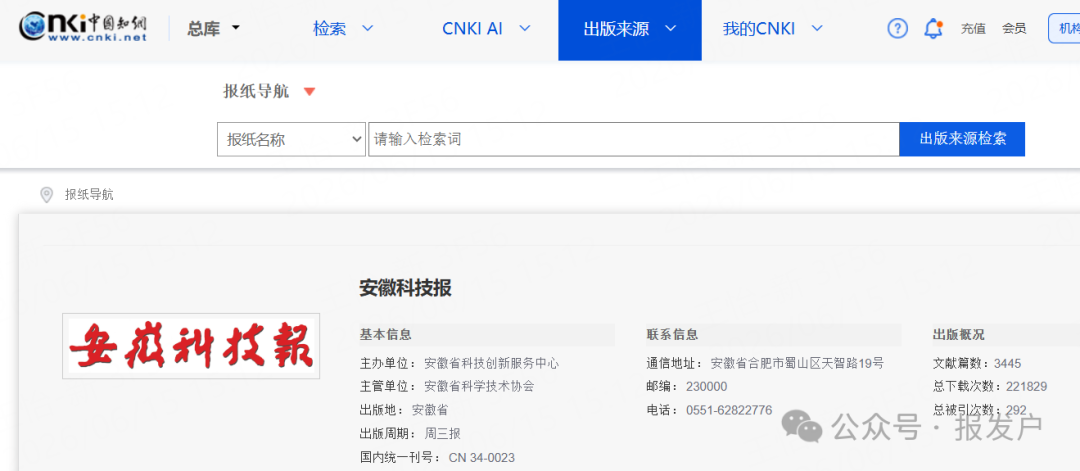
Task: Focus the 请输入检索词 search box
Action: coord(634,139)
